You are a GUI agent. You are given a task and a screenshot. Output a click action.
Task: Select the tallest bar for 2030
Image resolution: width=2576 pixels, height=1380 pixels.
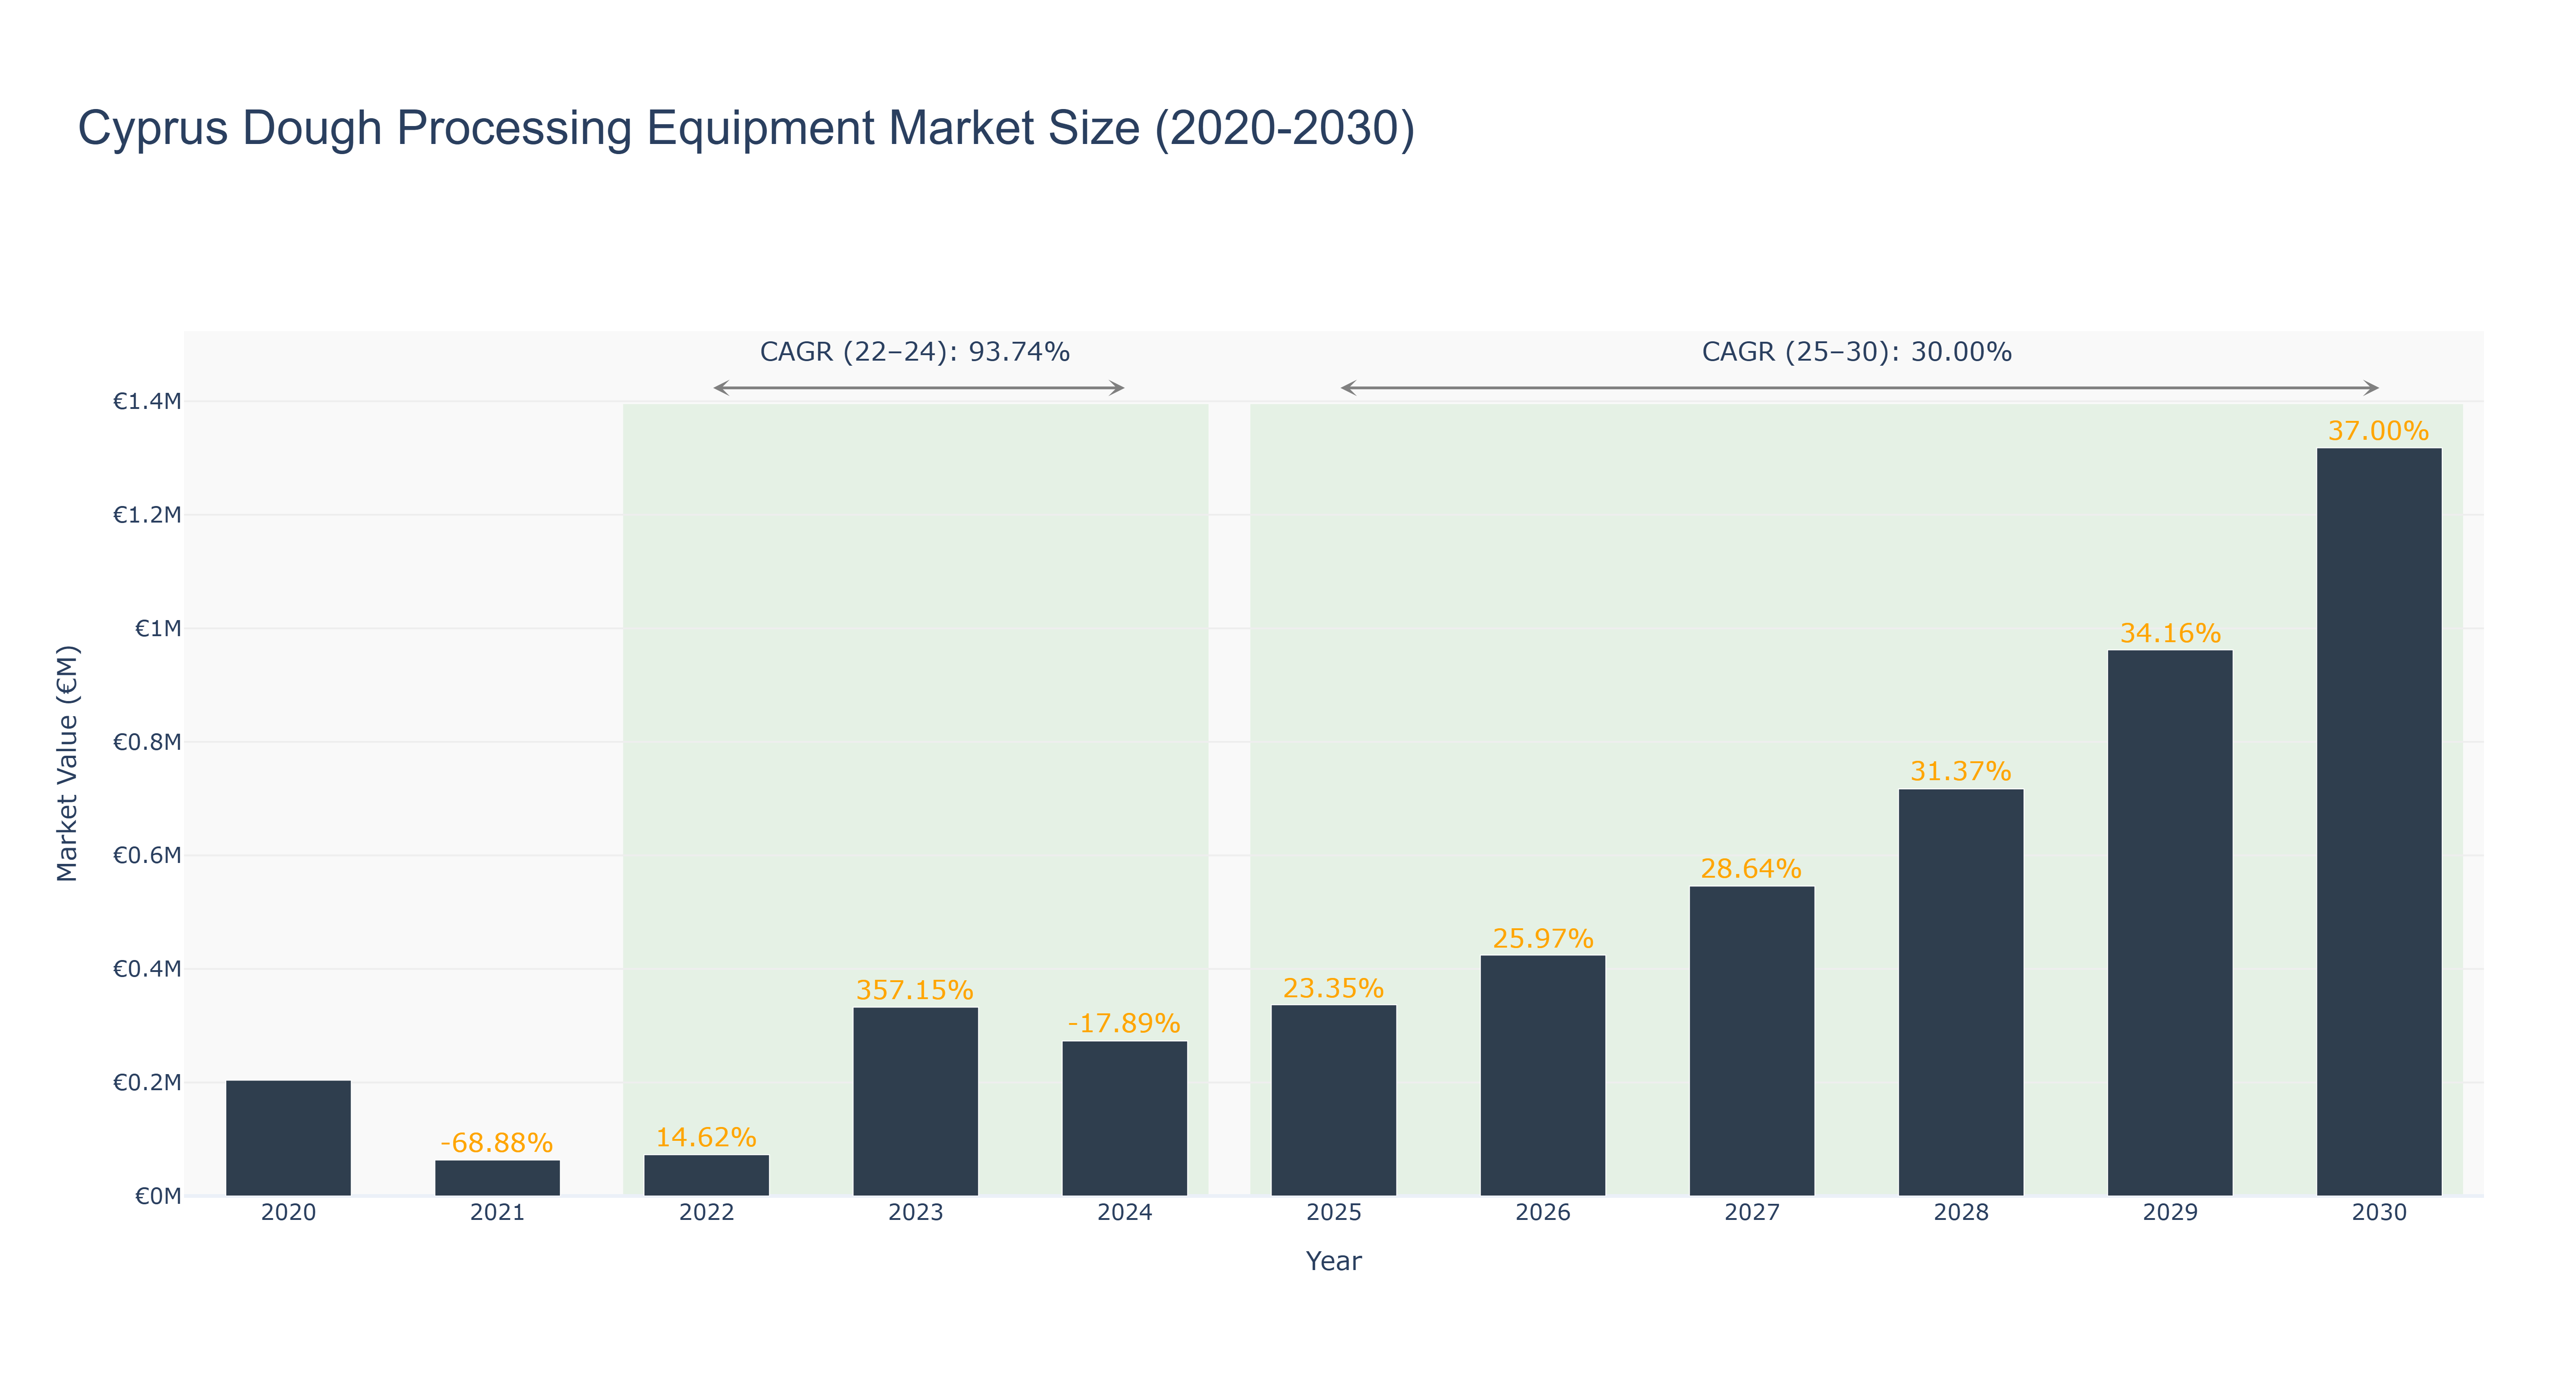2378,822
